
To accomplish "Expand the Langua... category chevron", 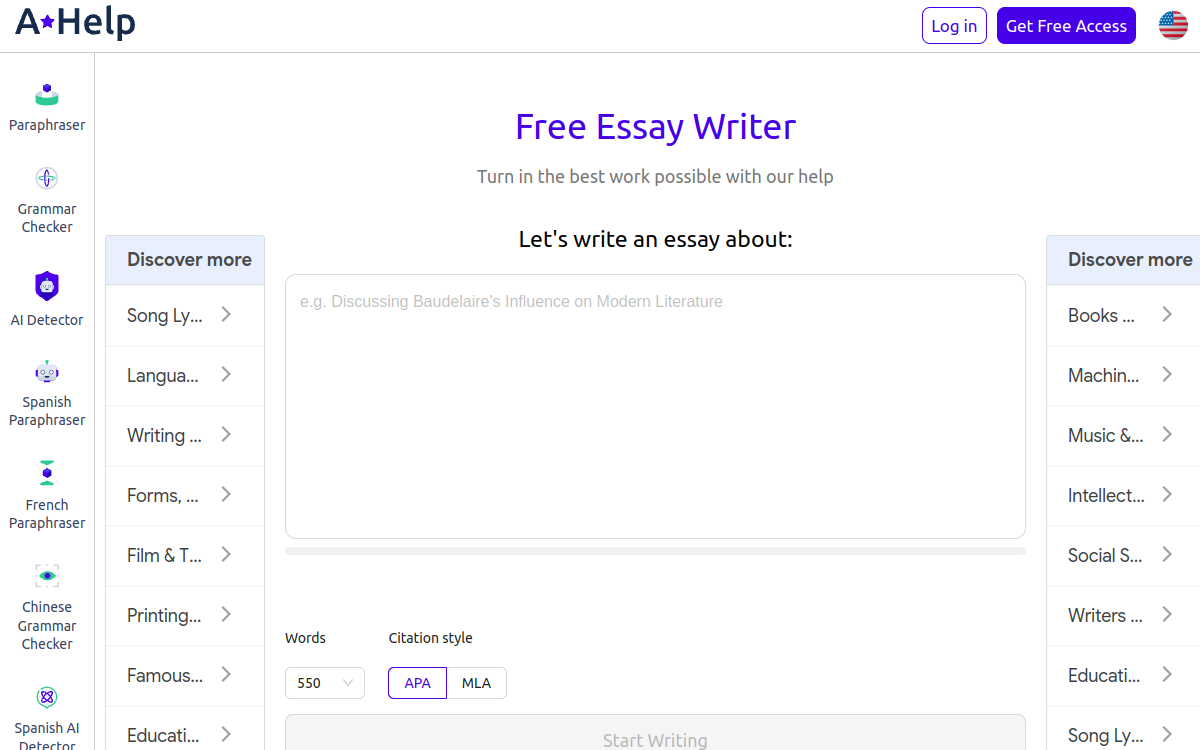I will [x=226, y=374].
